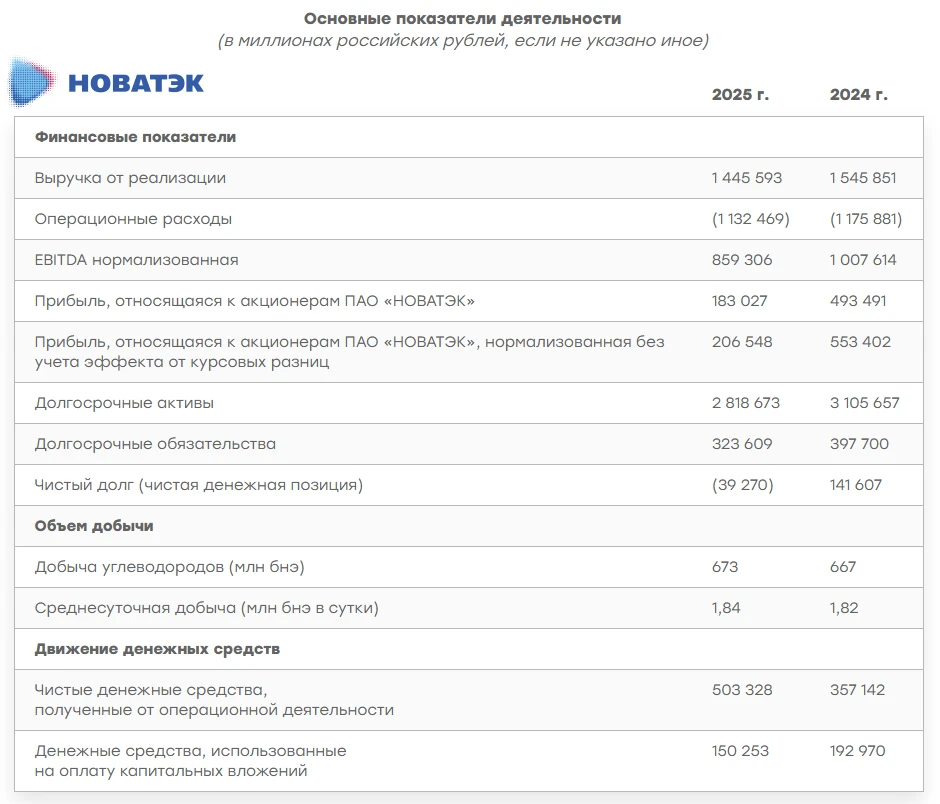This screenshot has width=940, height=804.
Task: Select normalized profit value 206 548
Action: (742, 342)
